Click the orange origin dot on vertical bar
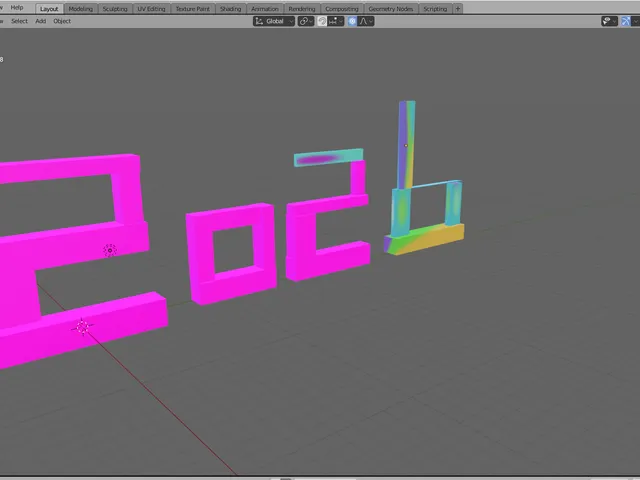Viewport: 640px width, 480px height. pyautogui.click(x=406, y=145)
